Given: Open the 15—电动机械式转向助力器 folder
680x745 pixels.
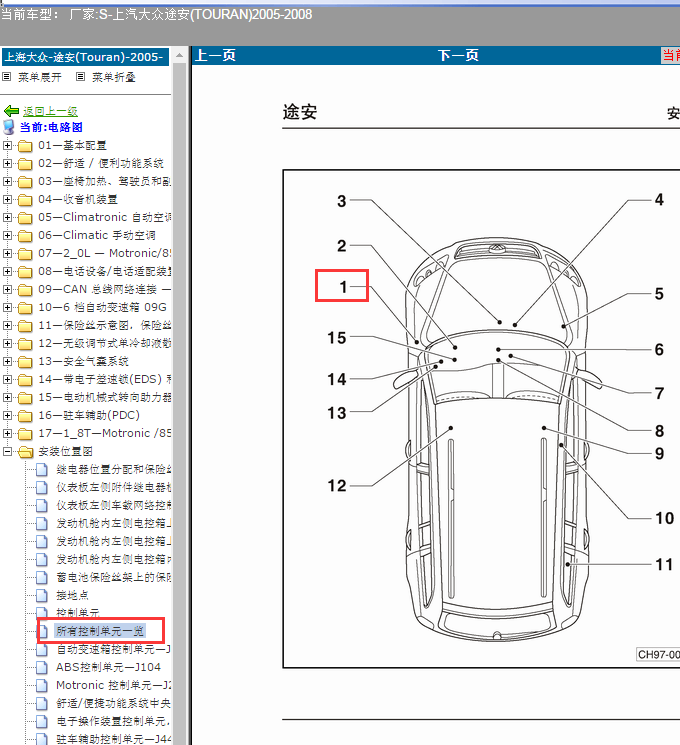Looking at the screenshot, I should pos(105,398).
